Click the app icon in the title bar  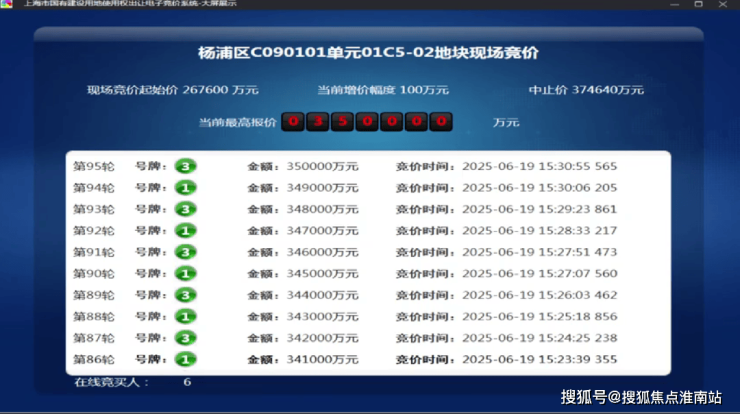(x=6, y=5)
